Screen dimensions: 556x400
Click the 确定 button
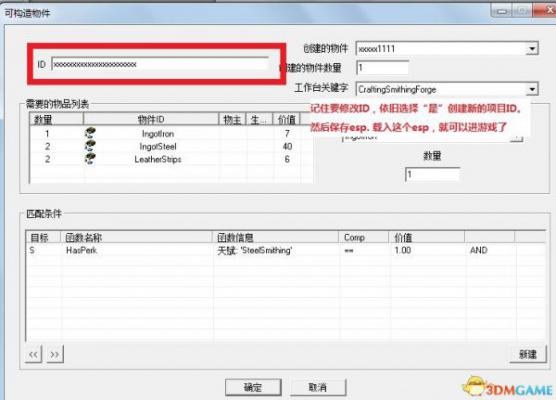pyautogui.click(x=253, y=387)
